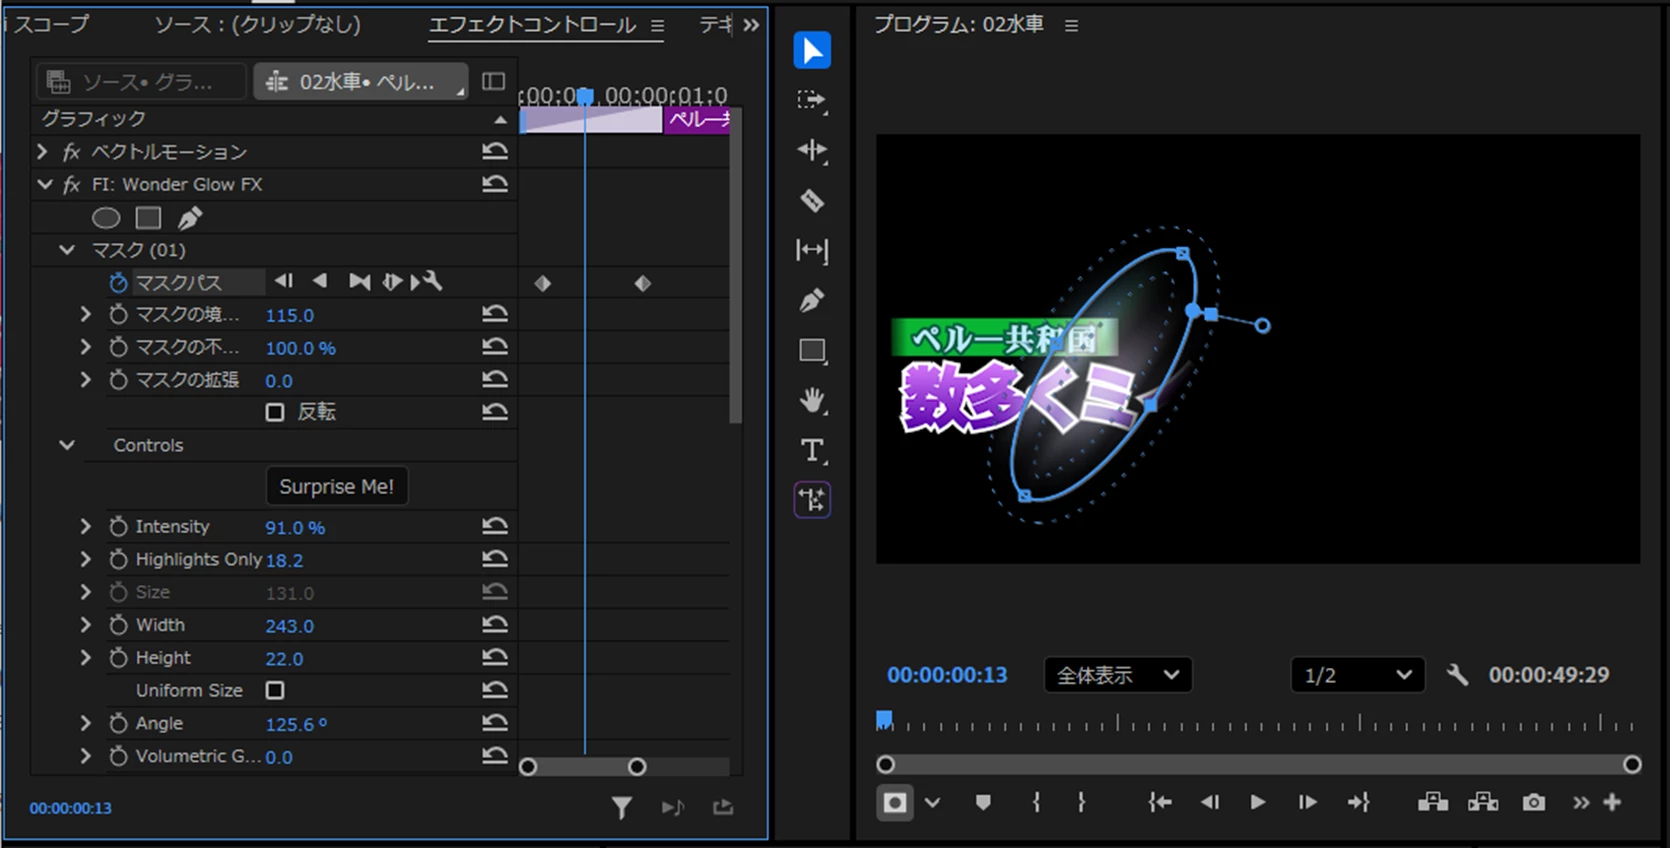1670x848 pixels.
Task: Reset the Angle parameter
Action: pyautogui.click(x=495, y=724)
